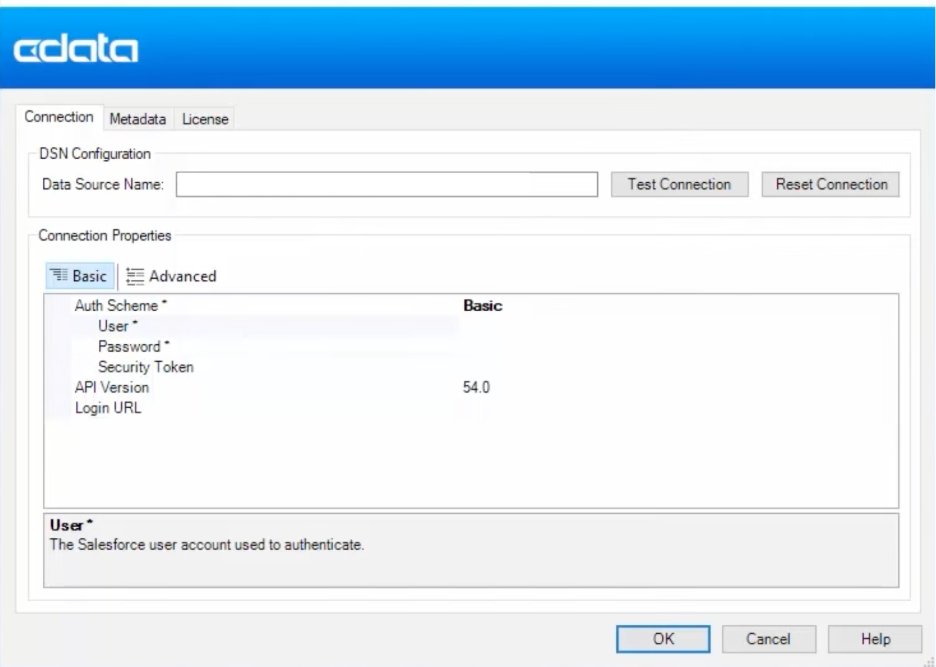The image size is (936, 667).
Task: Click the API Version value 54.0
Action: pos(476,387)
